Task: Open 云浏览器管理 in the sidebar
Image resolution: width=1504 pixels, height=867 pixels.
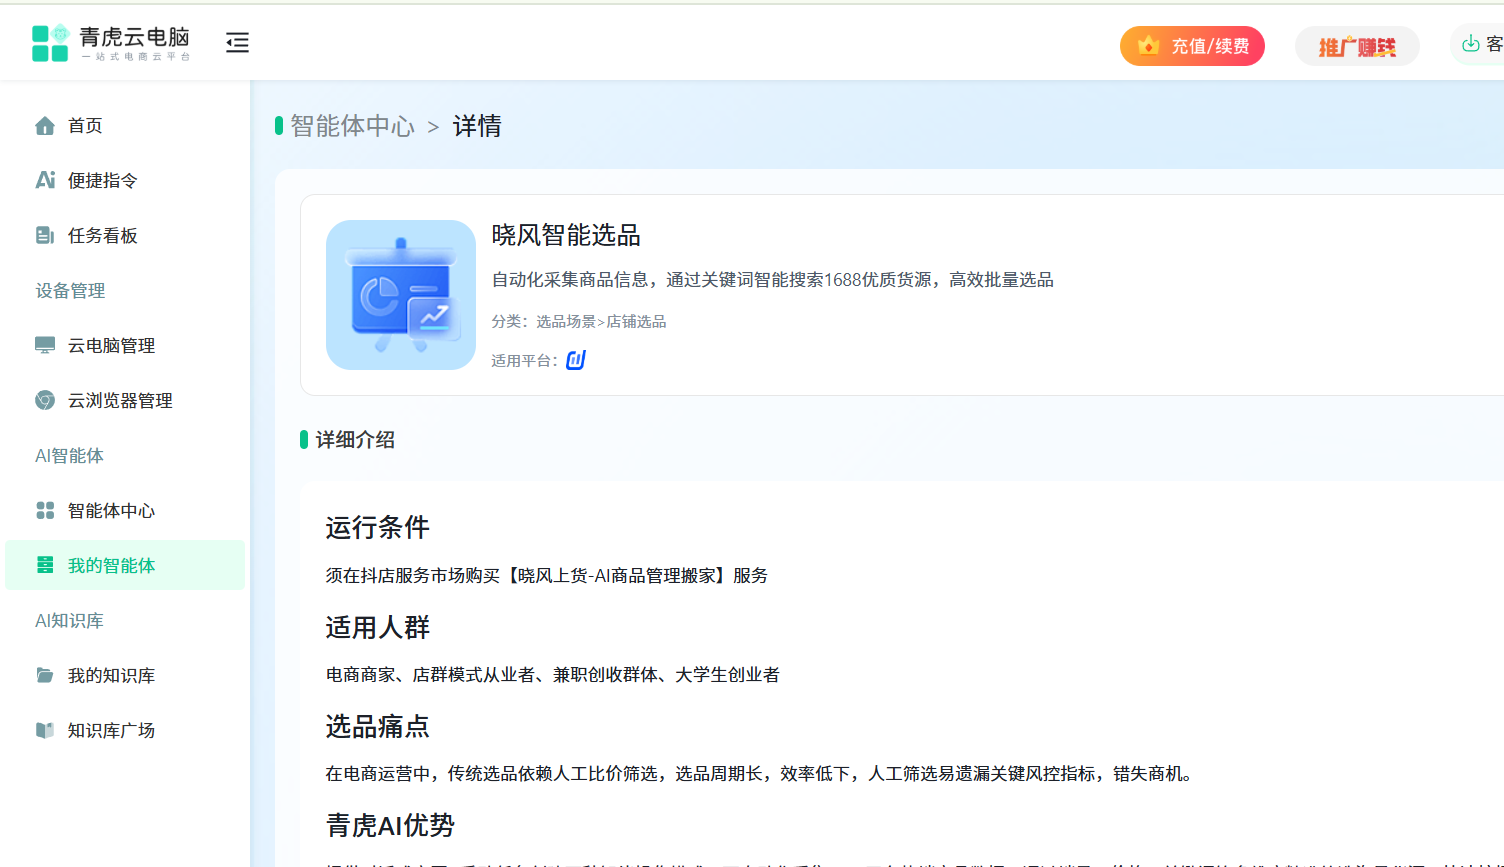Action: [125, 401]
